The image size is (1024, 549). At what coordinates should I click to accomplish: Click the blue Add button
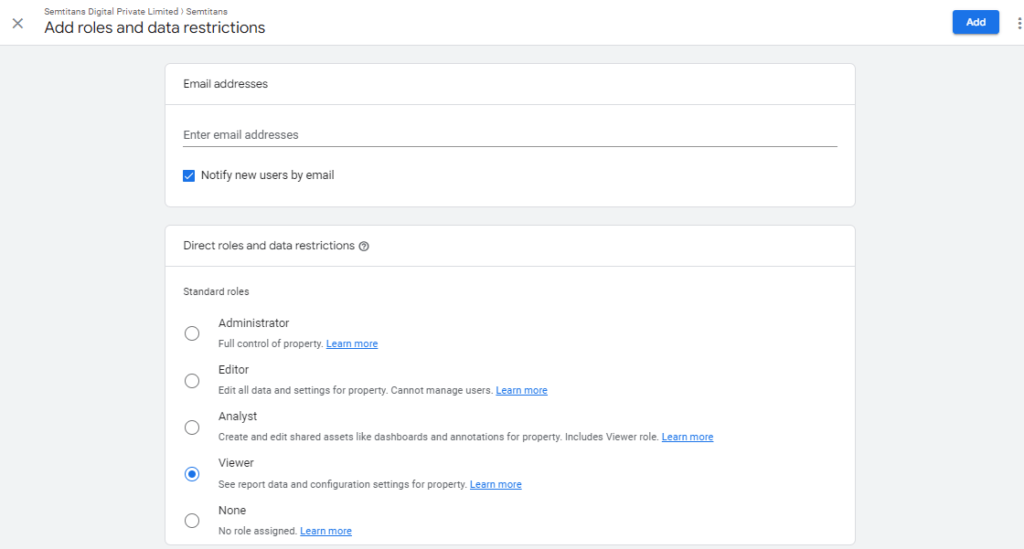point(976,22)
